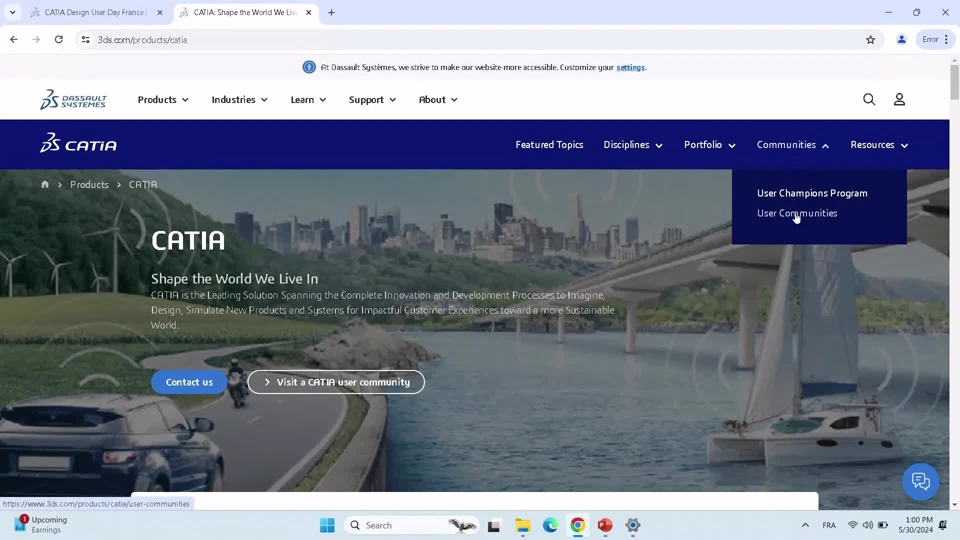Open PowerPoint from taskbar
Screen dimensions: 960x540
(605, 525)
